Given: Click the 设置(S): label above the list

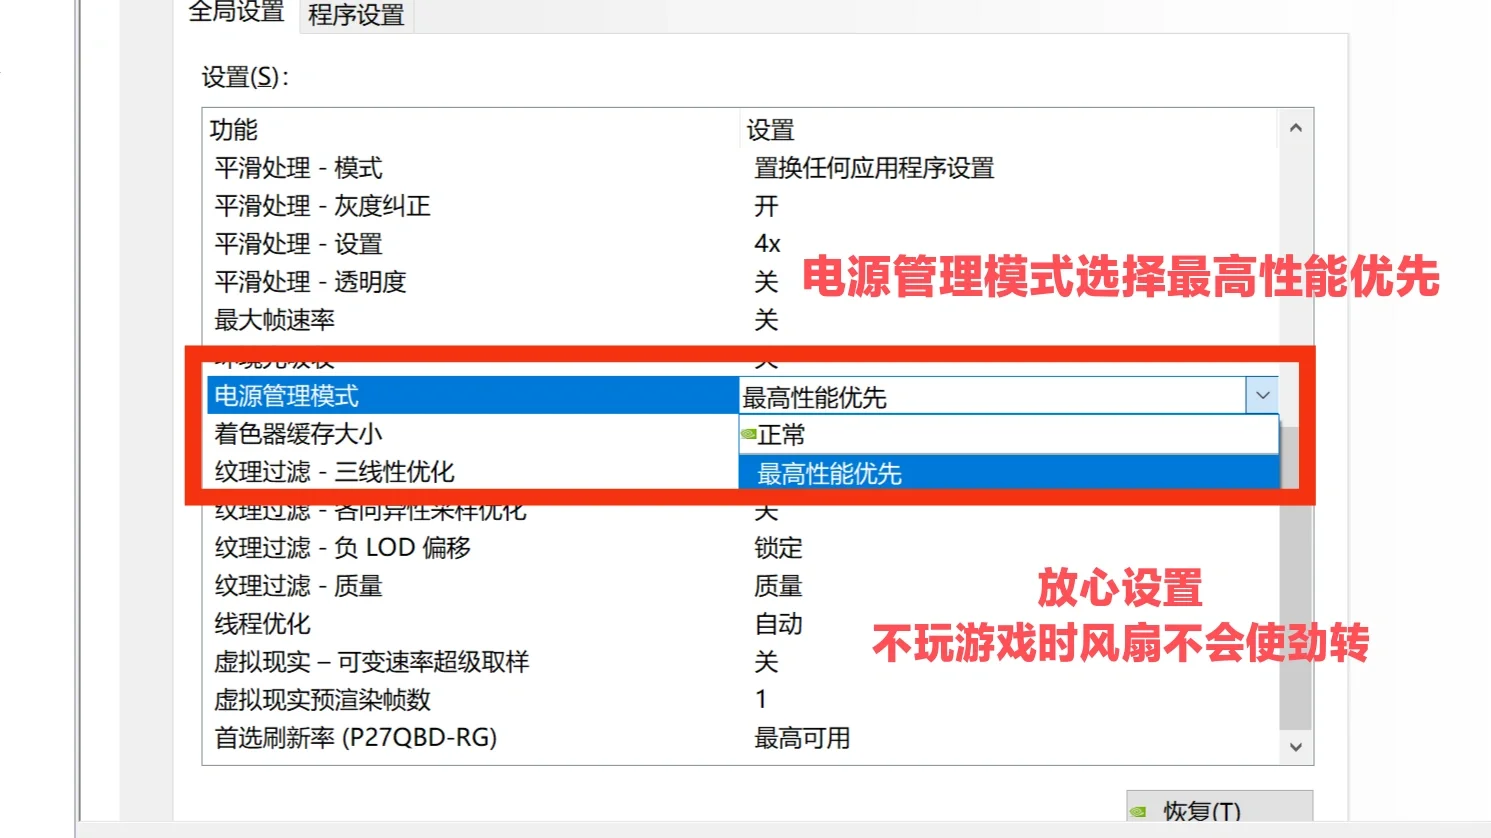Looking at the screenshot, I should point(245,77).
